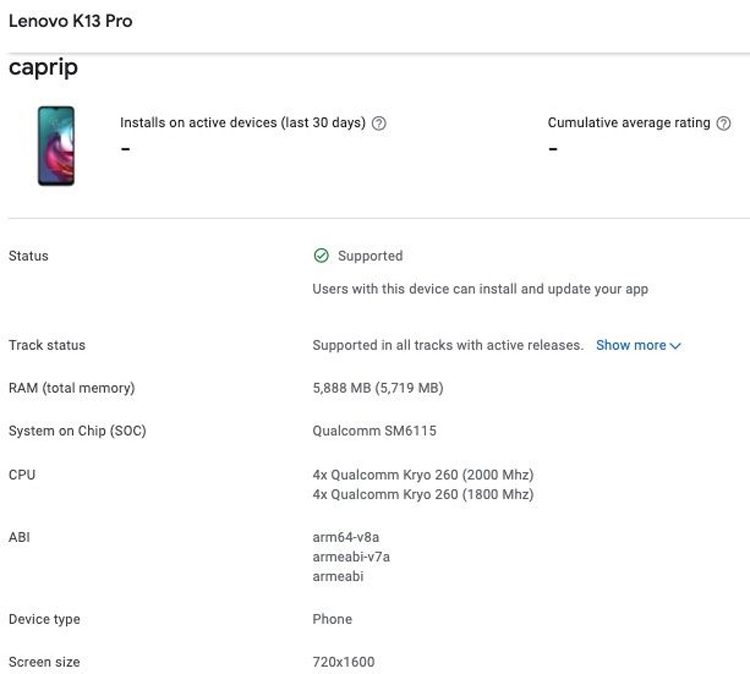750x674 pixels.
Task: Select the 2000 Mhz Kryo 260 CPU line
Action: click(423, 475)
